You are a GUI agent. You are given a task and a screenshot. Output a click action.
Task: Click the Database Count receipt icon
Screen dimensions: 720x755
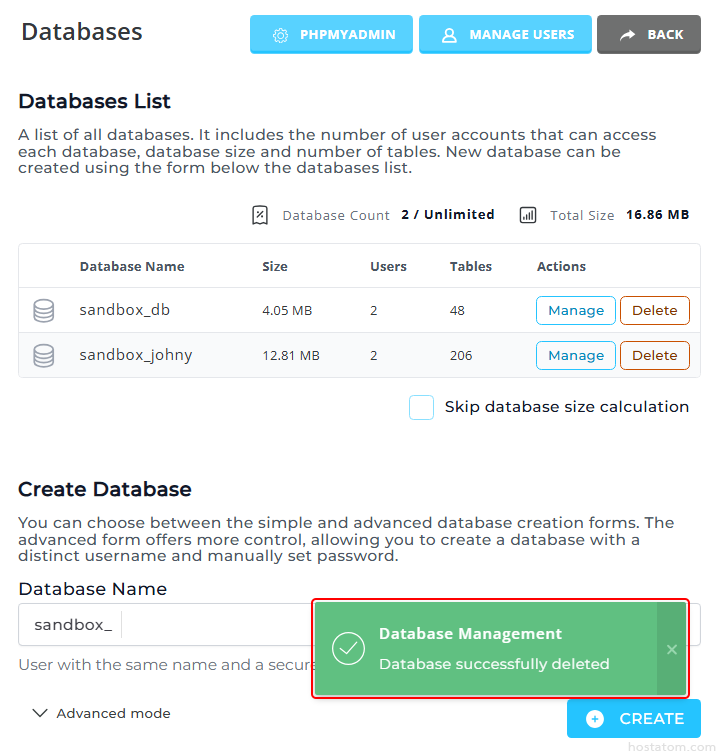260,215
